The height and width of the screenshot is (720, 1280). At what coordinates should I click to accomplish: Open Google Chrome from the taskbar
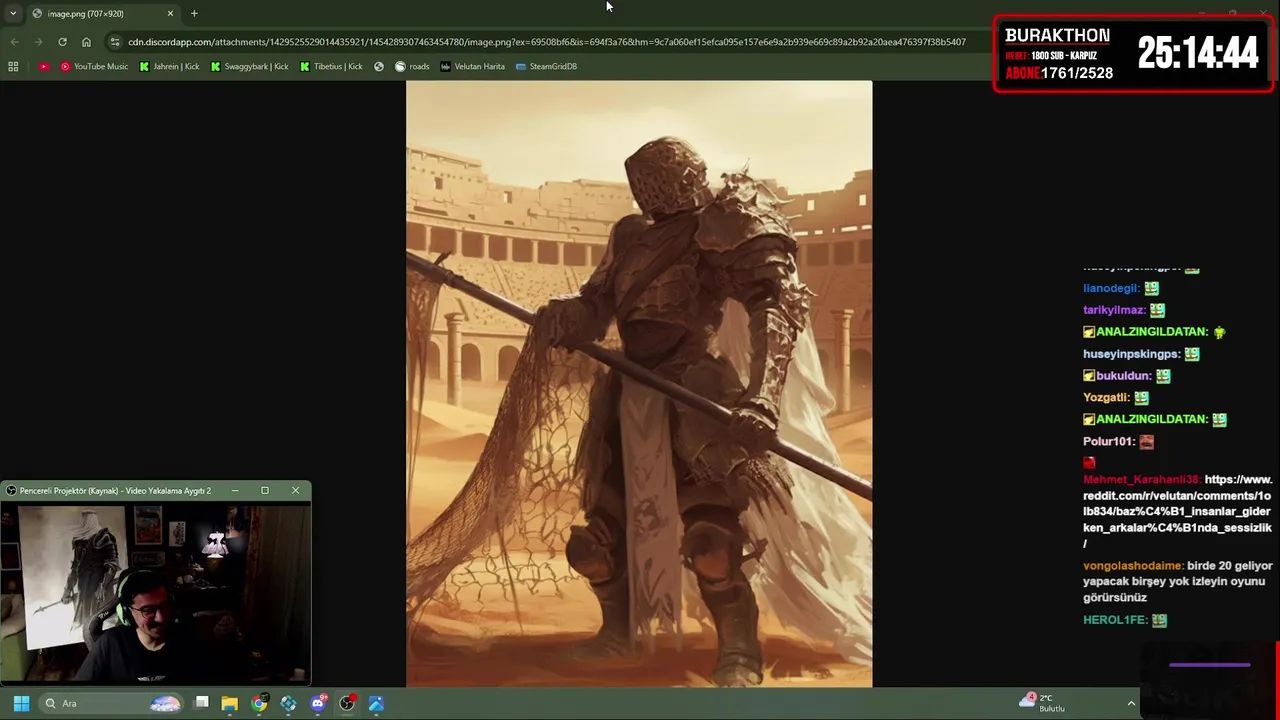(x=259, y=703)
